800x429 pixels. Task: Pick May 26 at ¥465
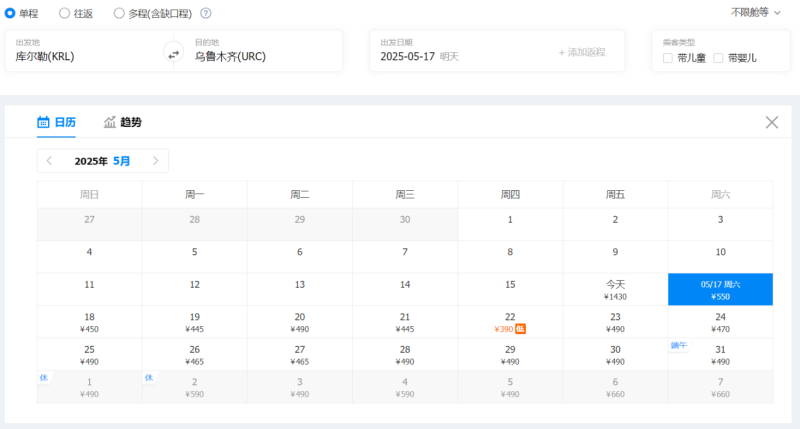click(x=194, y=355)
